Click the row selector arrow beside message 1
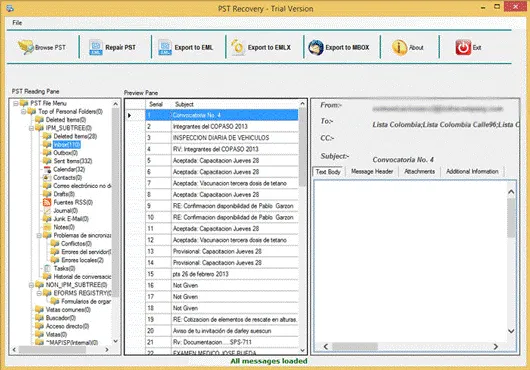This screenshot has height=370, width=530. pos(129,116)
